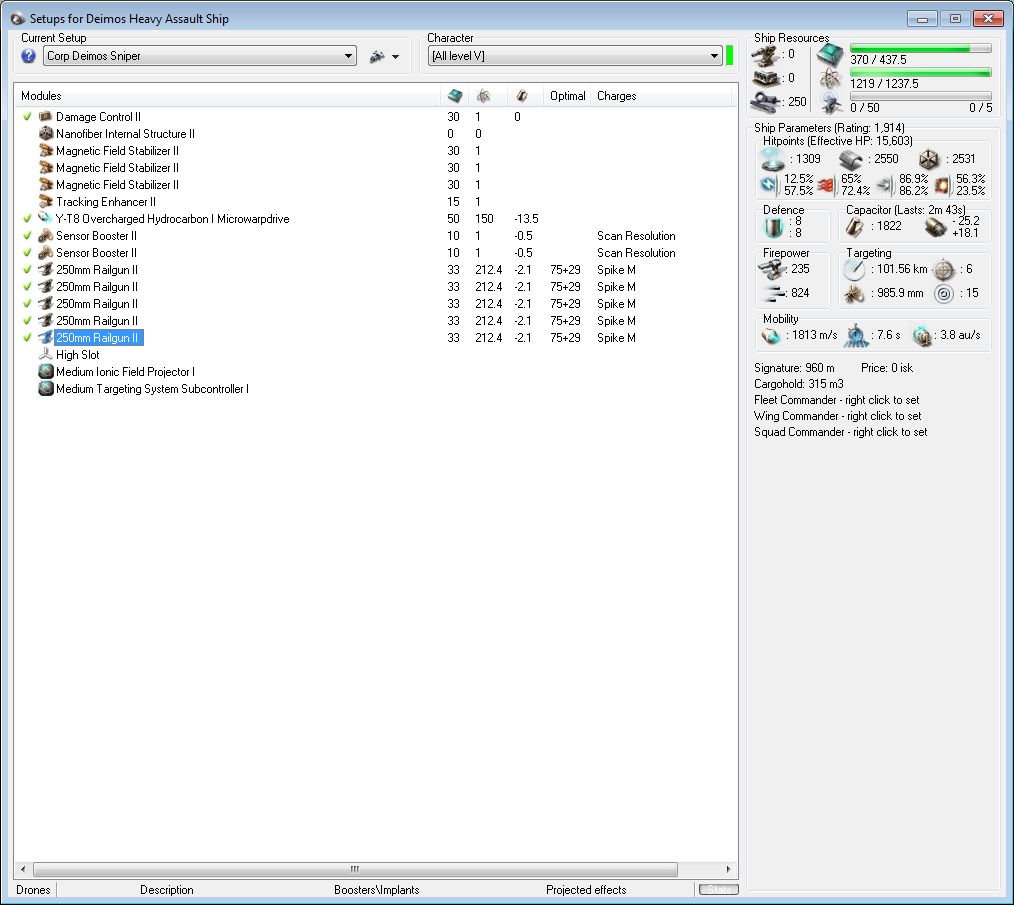Select the first Magnetic Field Stabilizer II row

click(375, 151)
